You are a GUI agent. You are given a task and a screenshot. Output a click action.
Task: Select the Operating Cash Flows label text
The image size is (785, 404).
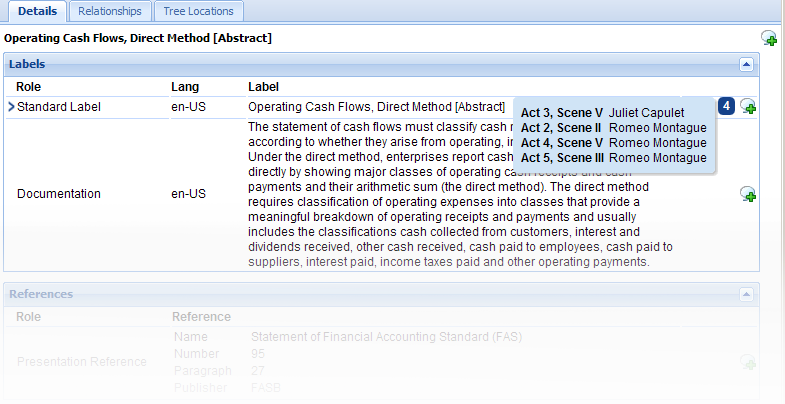coord(376,107)
